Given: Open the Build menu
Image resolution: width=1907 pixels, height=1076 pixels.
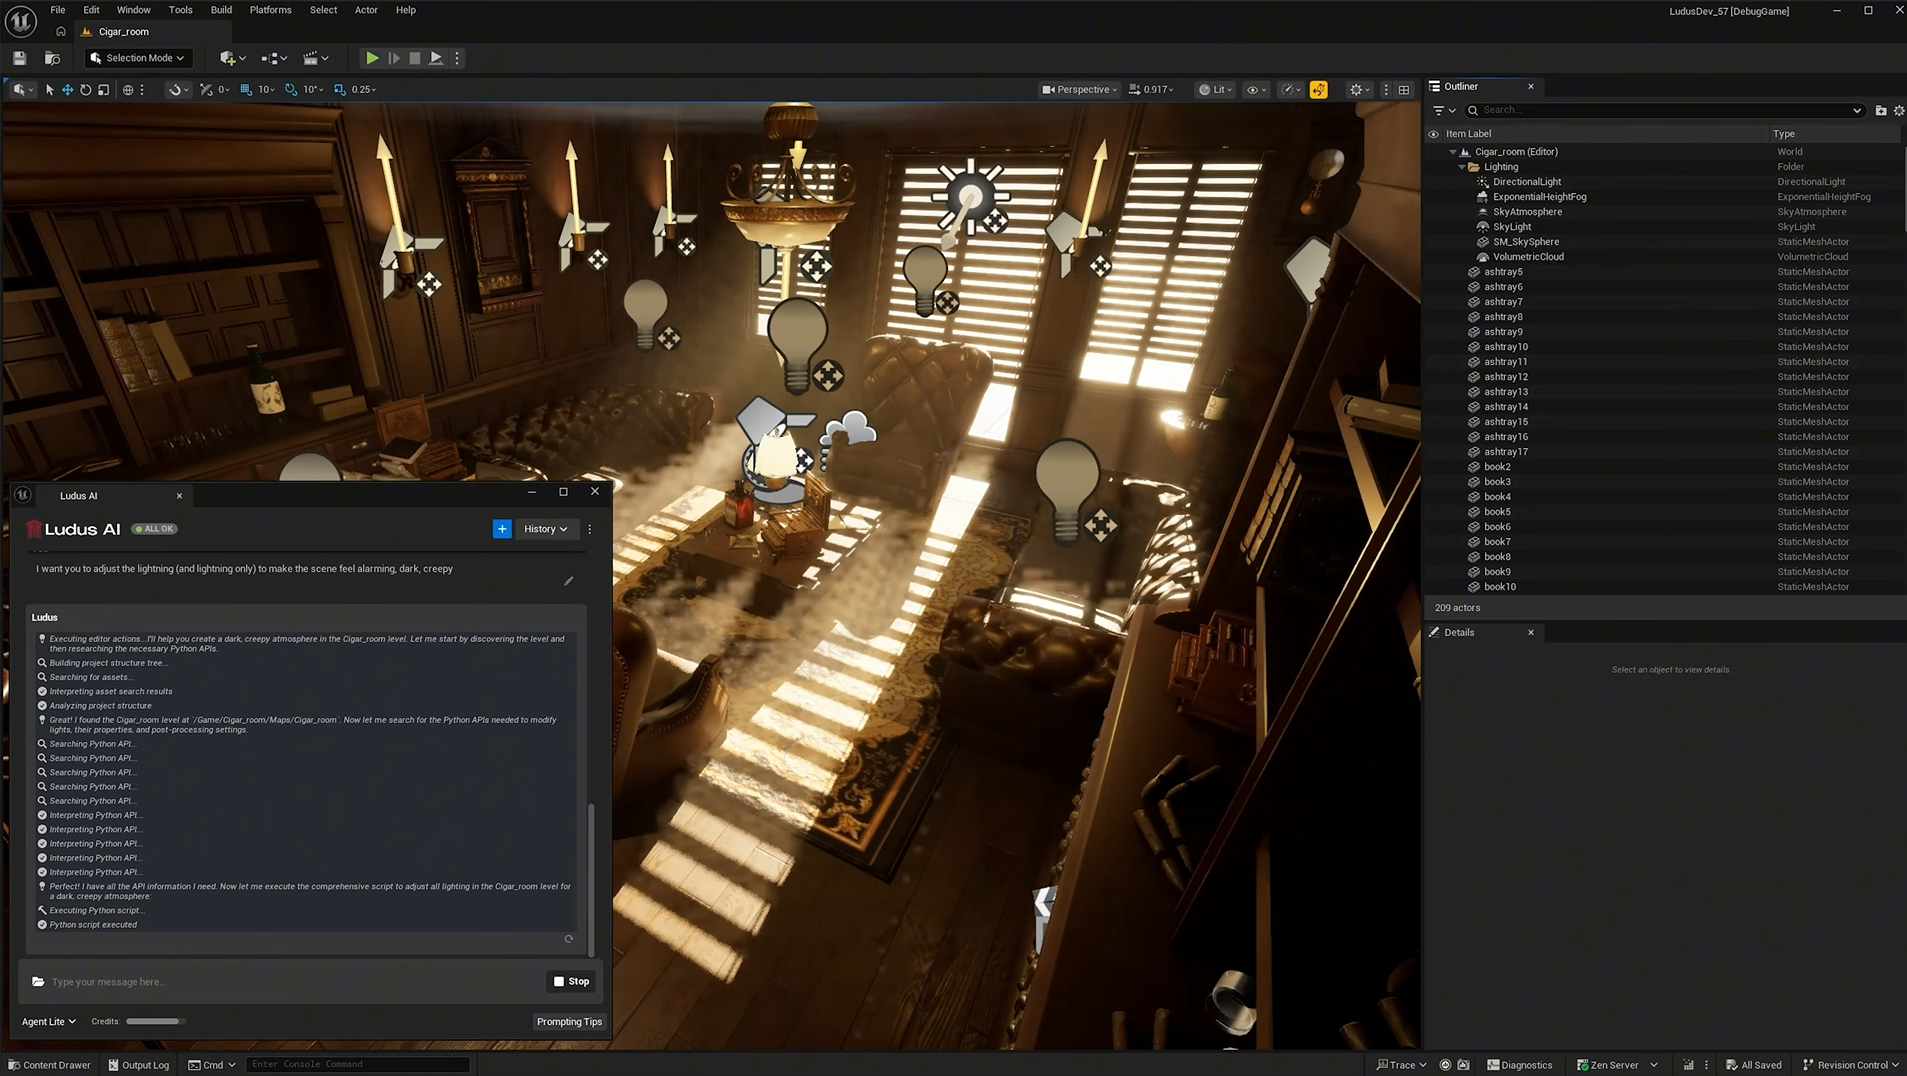Looking at the screenshot, I should point(221,10).
